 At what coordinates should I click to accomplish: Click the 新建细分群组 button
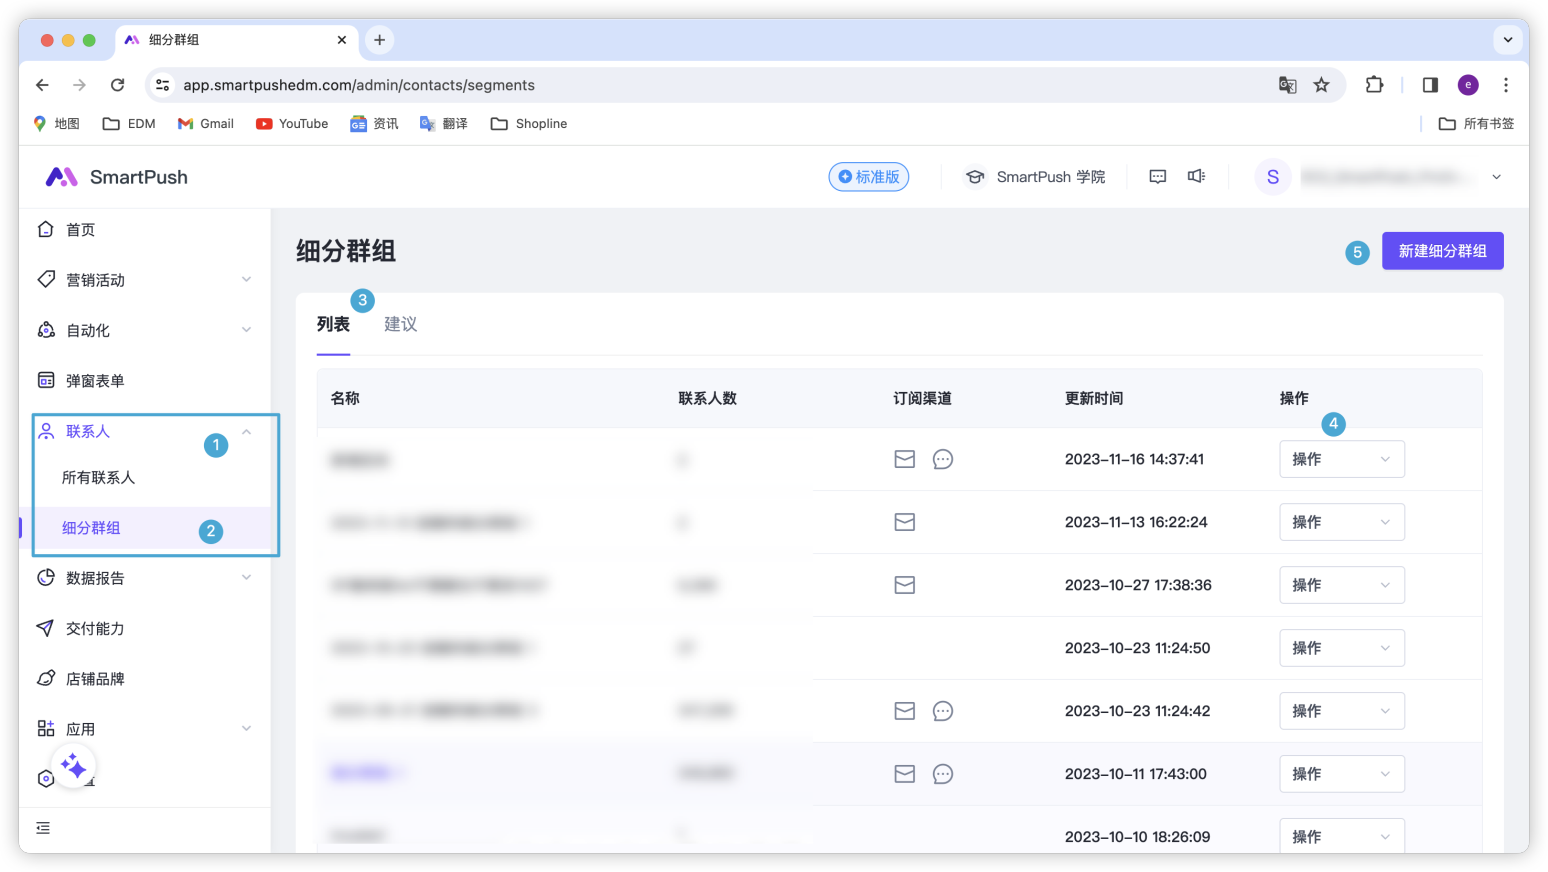pyautogui.click(x=1442, y=251)
